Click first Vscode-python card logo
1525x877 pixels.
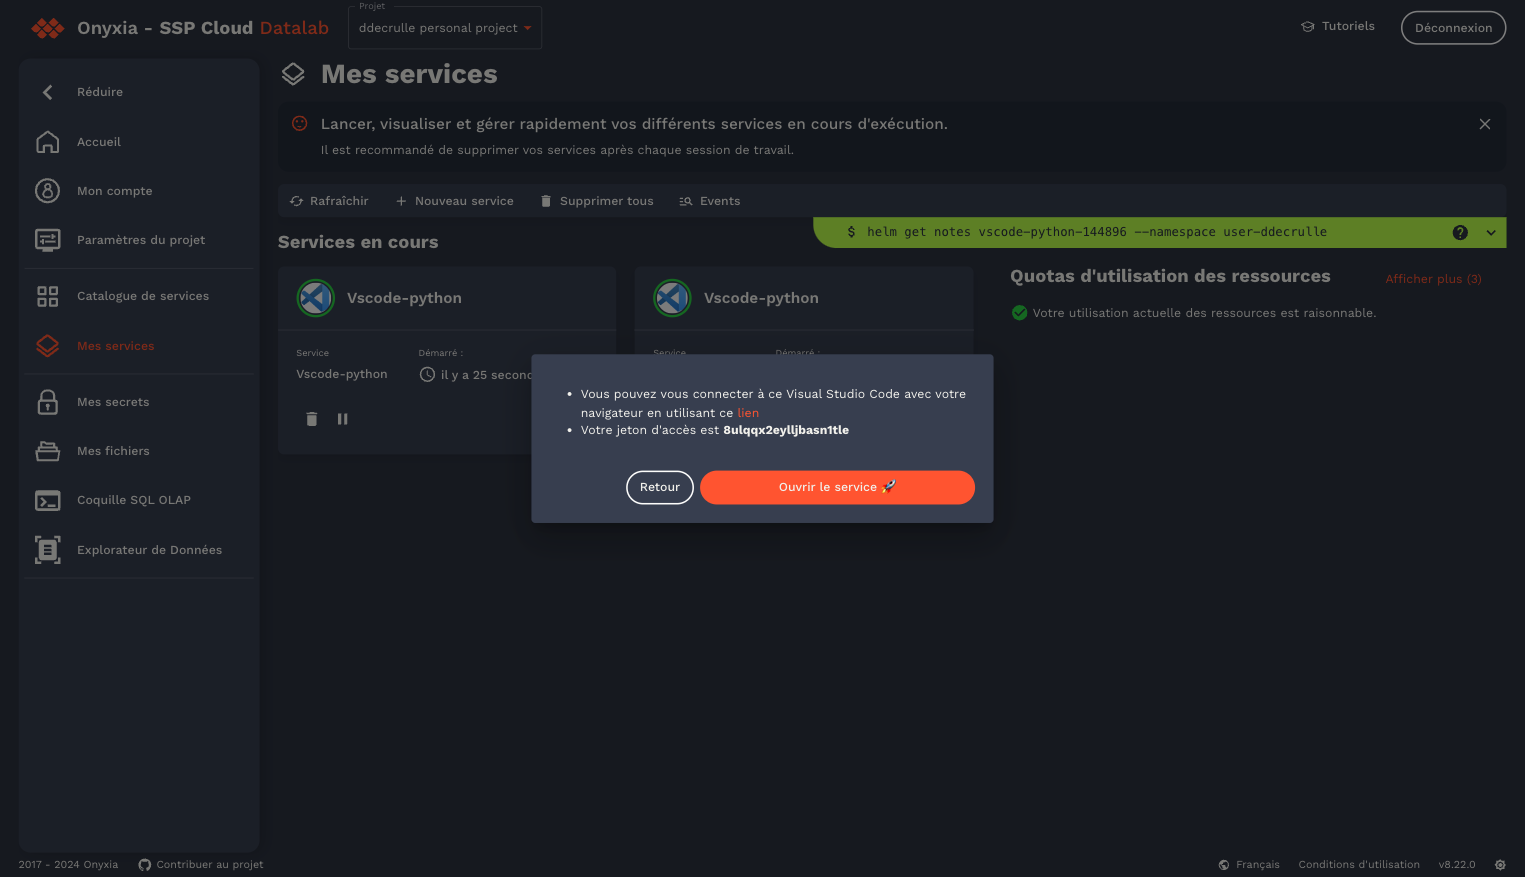(x=315, y=298)
